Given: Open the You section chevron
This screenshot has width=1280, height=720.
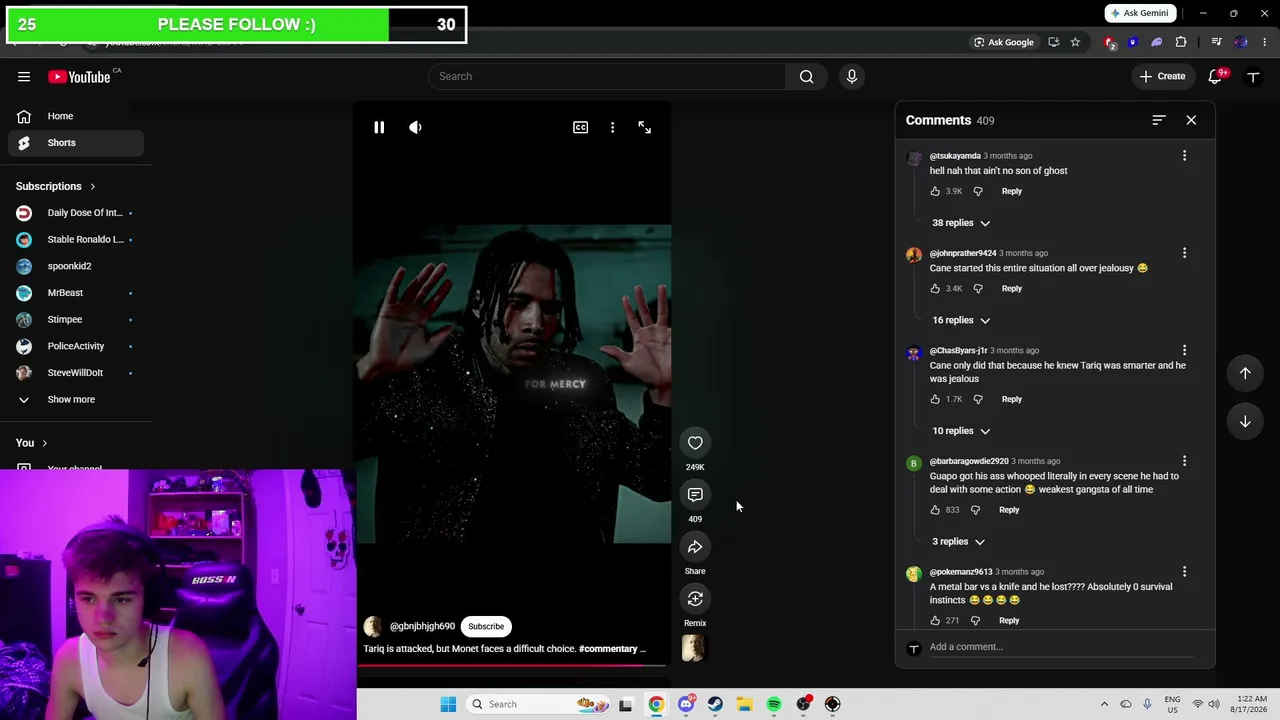Looking at the screenshot, I should point(44,443).
